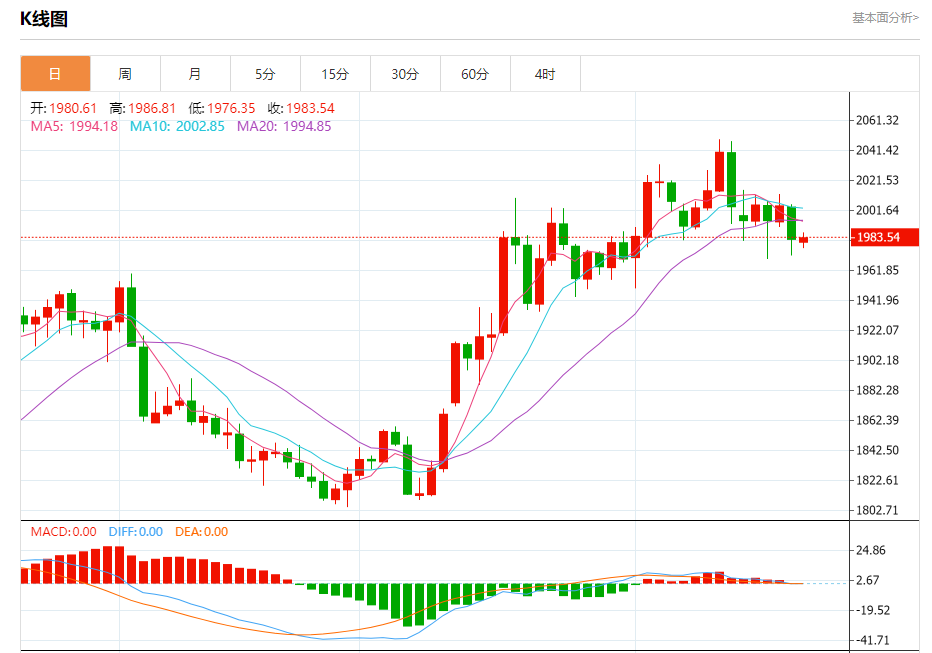Screen dimensions: 932x653
Task: Click the 2041.42 price axis label
Action: coord(877,150)
